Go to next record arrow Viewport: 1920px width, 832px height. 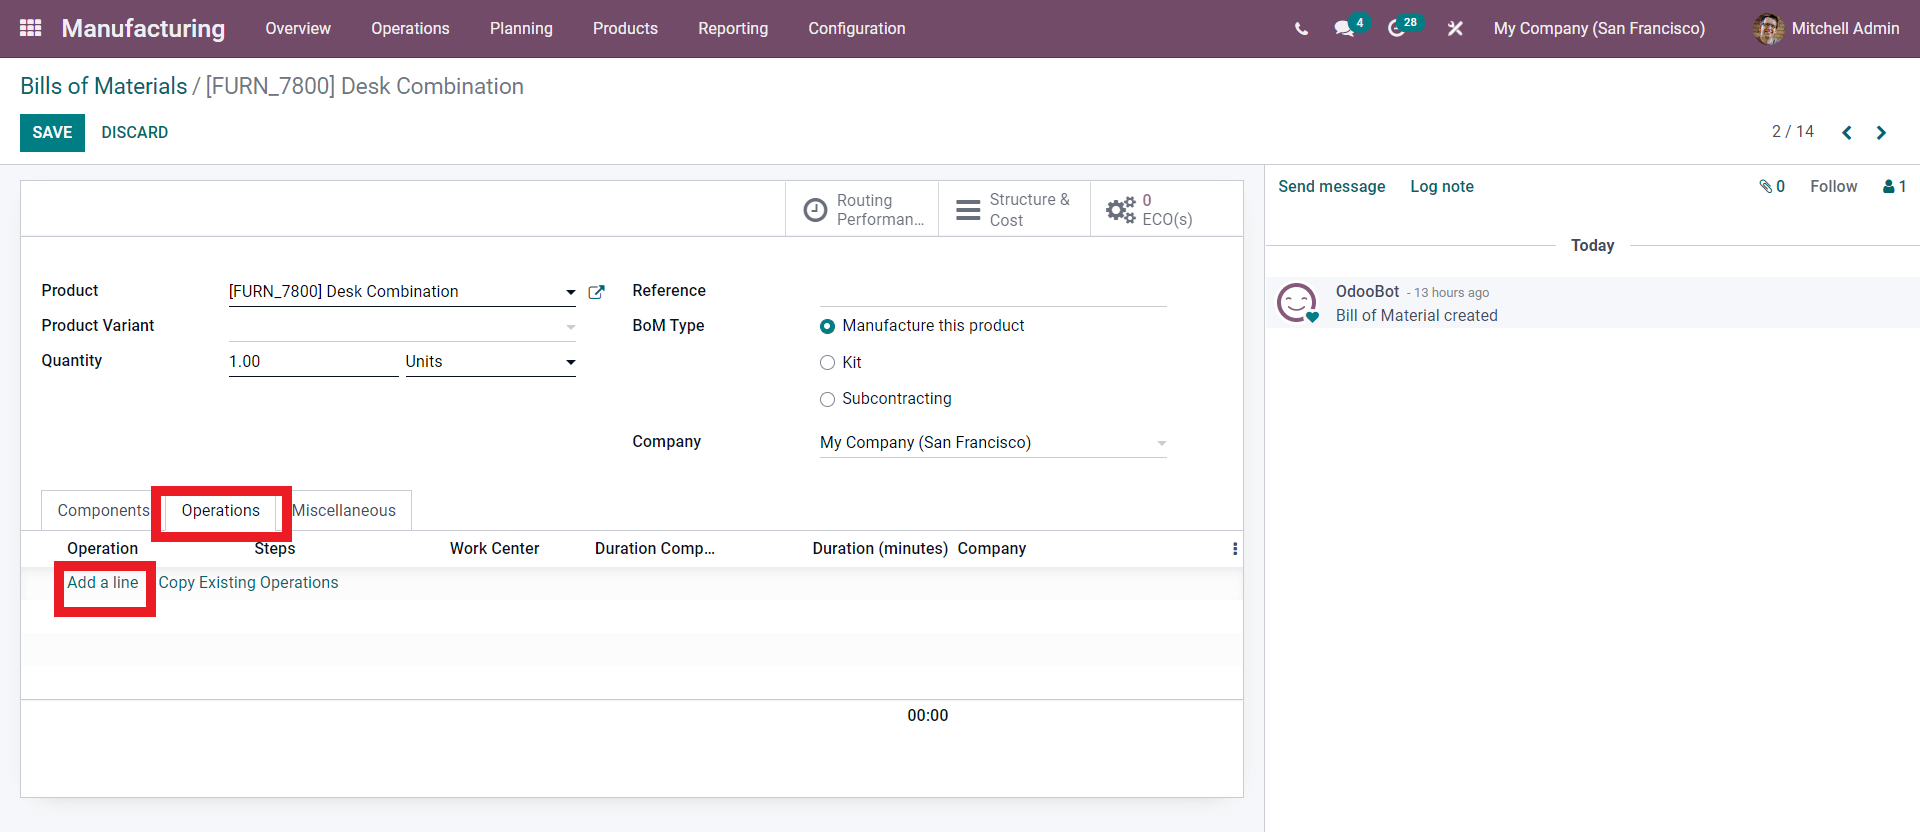(x=1881, y=132)
